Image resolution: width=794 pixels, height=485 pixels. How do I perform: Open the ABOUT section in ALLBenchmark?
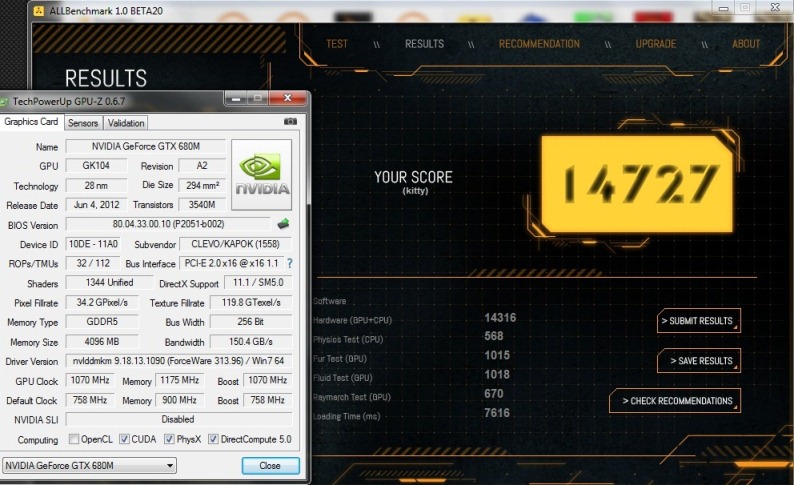(x=746, y=44)
